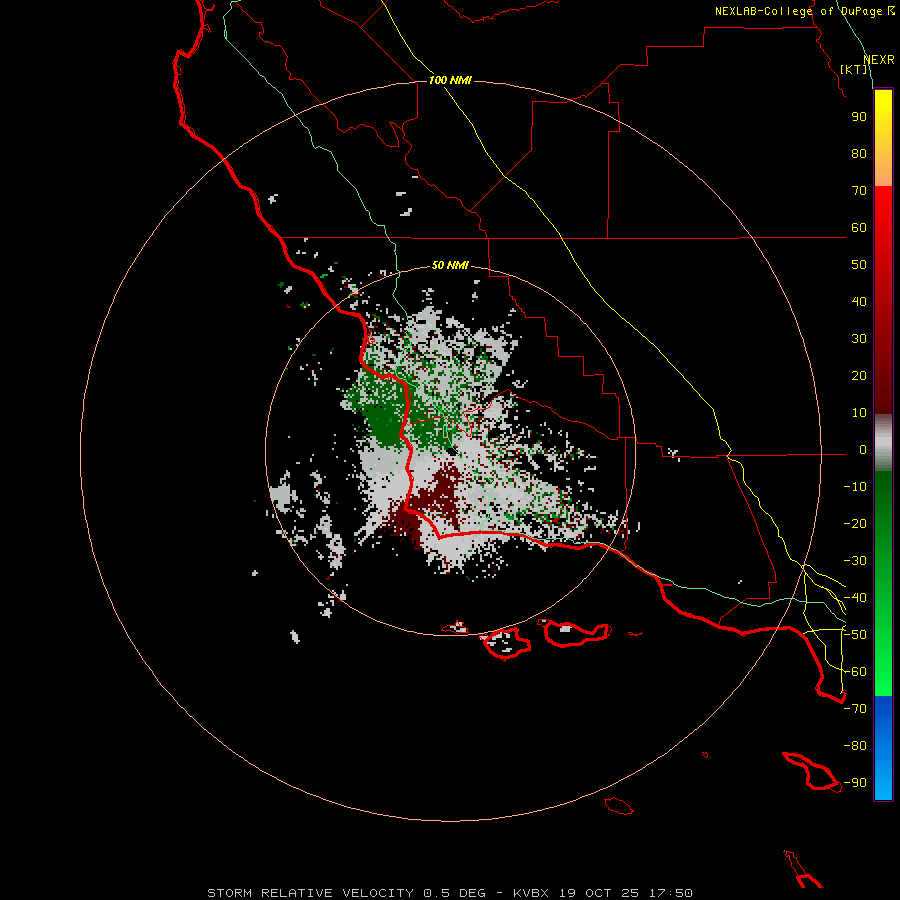Click the "19 OCT 25" date text
The image size is (900, 900).
(x=599, y=893)
